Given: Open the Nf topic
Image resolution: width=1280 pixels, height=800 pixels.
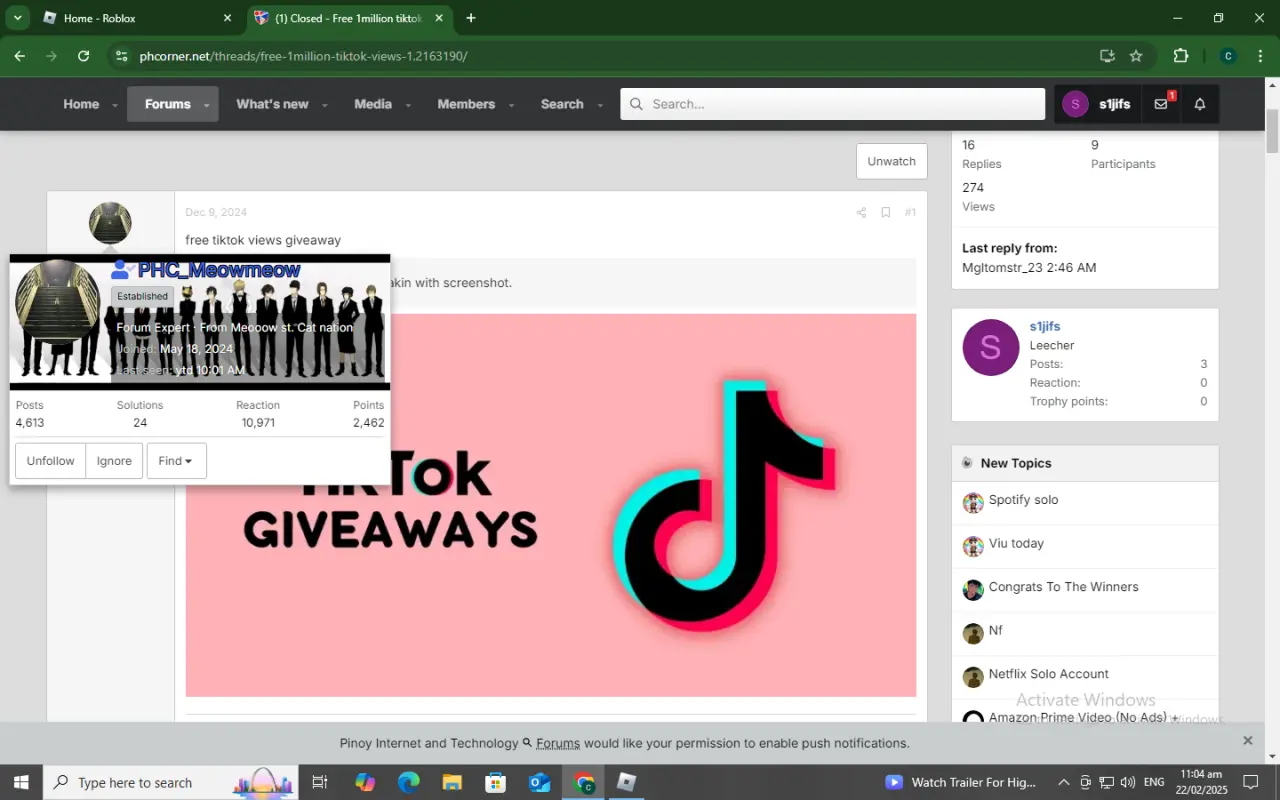Looking at the screenshot, I should tap(995, 630).
